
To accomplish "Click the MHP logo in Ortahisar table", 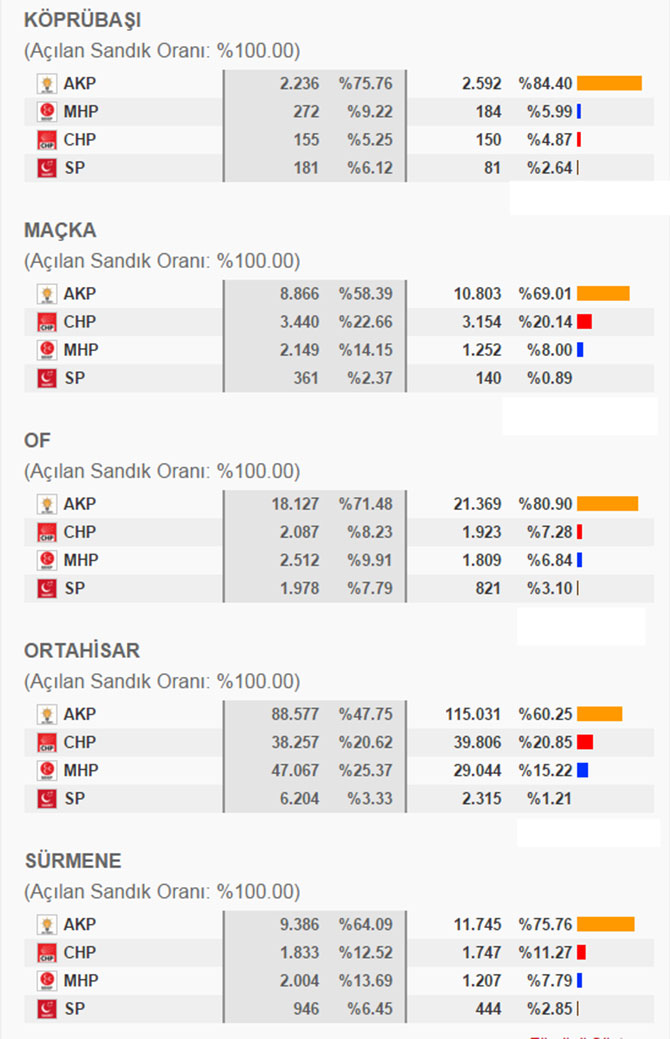I will [46, 770].
